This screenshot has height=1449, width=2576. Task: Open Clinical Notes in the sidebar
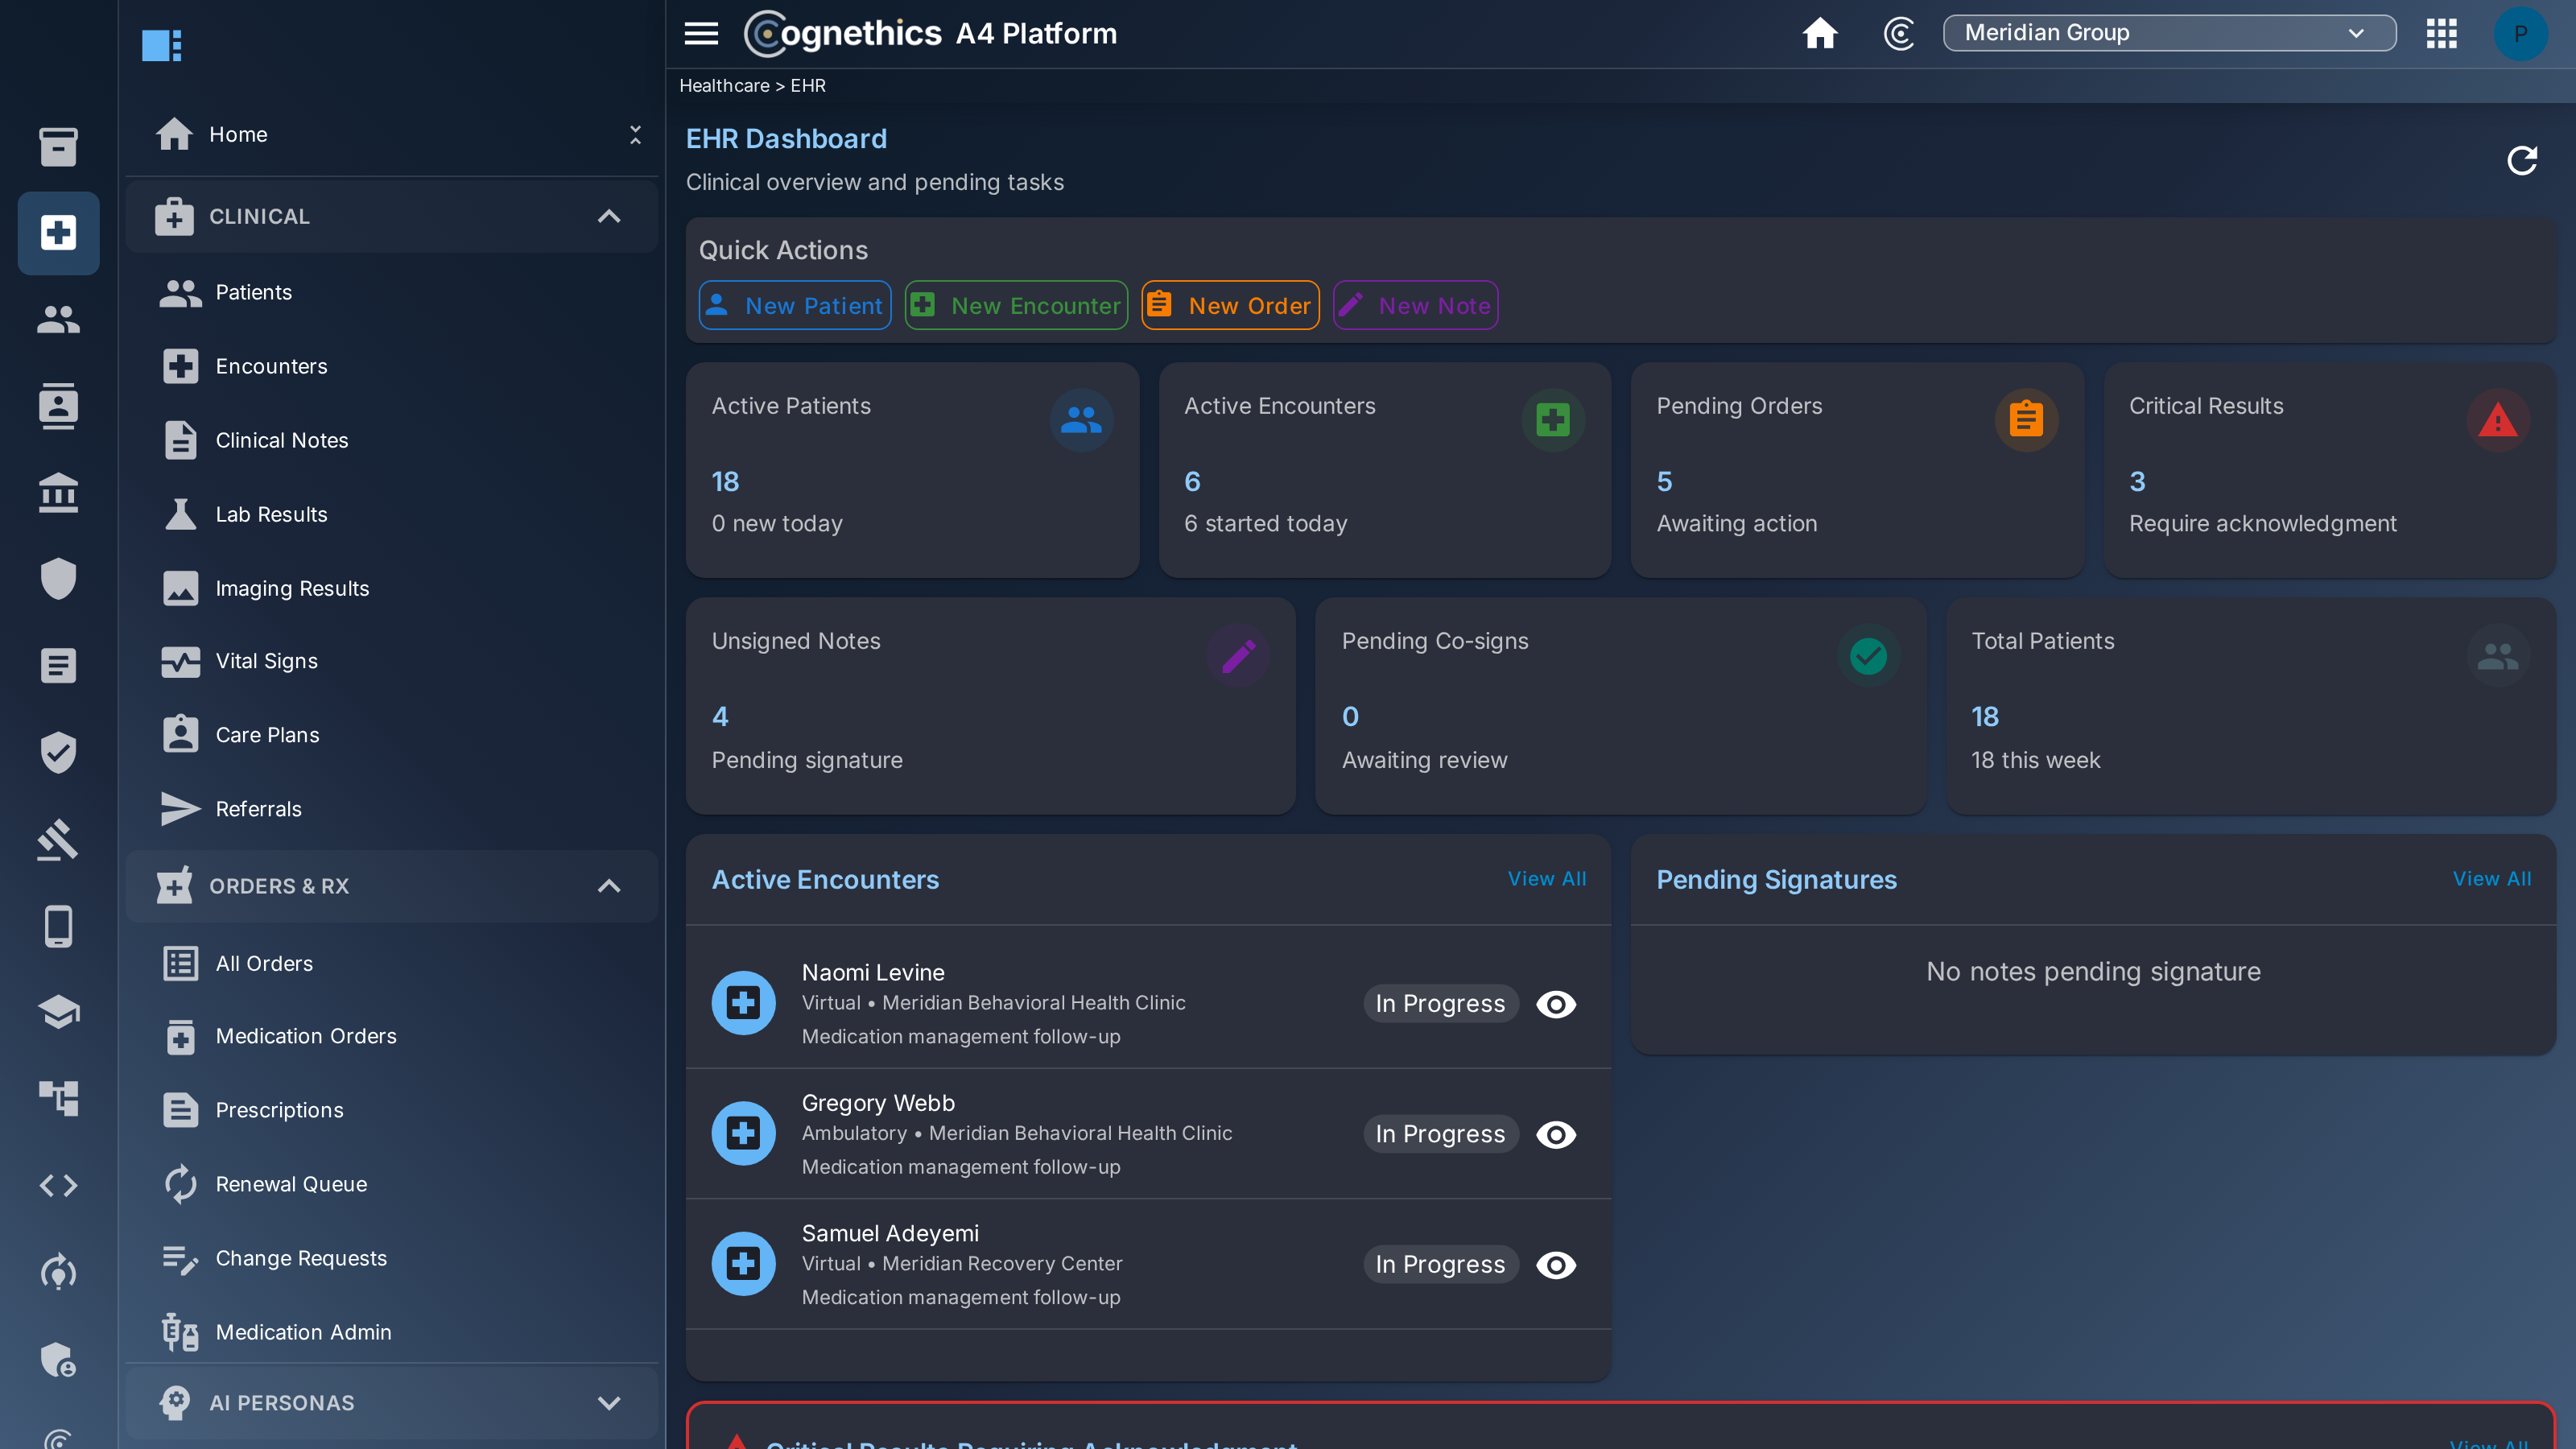[392, 440]
